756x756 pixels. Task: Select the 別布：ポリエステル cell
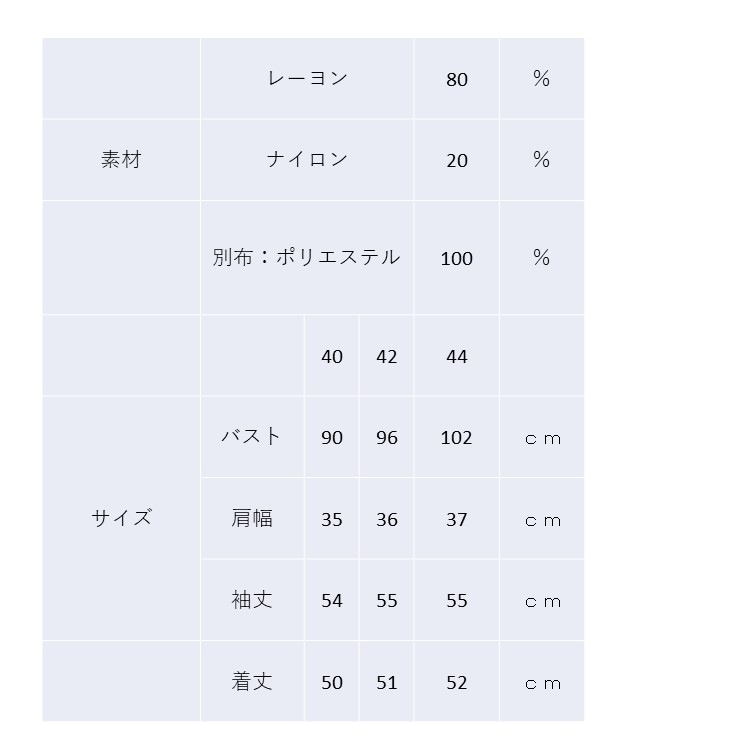click(307, 258)
